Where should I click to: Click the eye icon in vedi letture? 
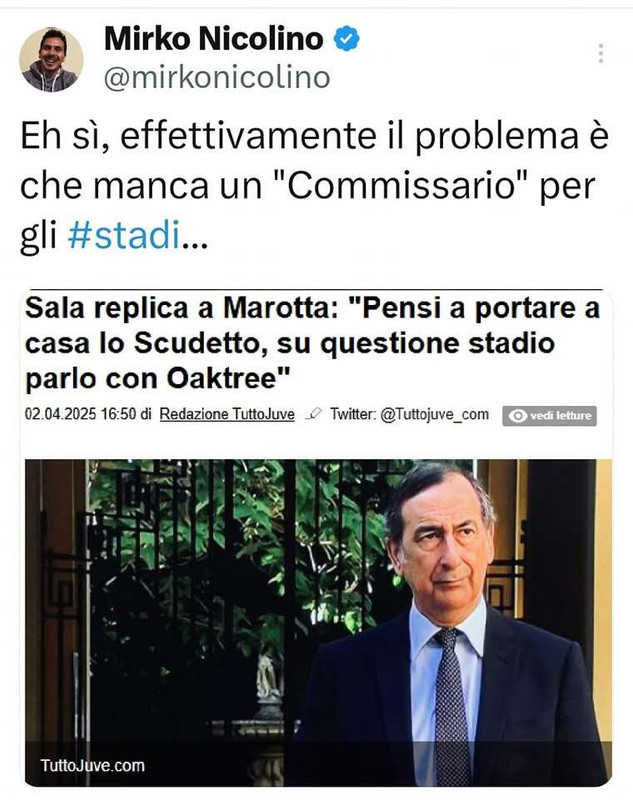click(x=517, y=416)
